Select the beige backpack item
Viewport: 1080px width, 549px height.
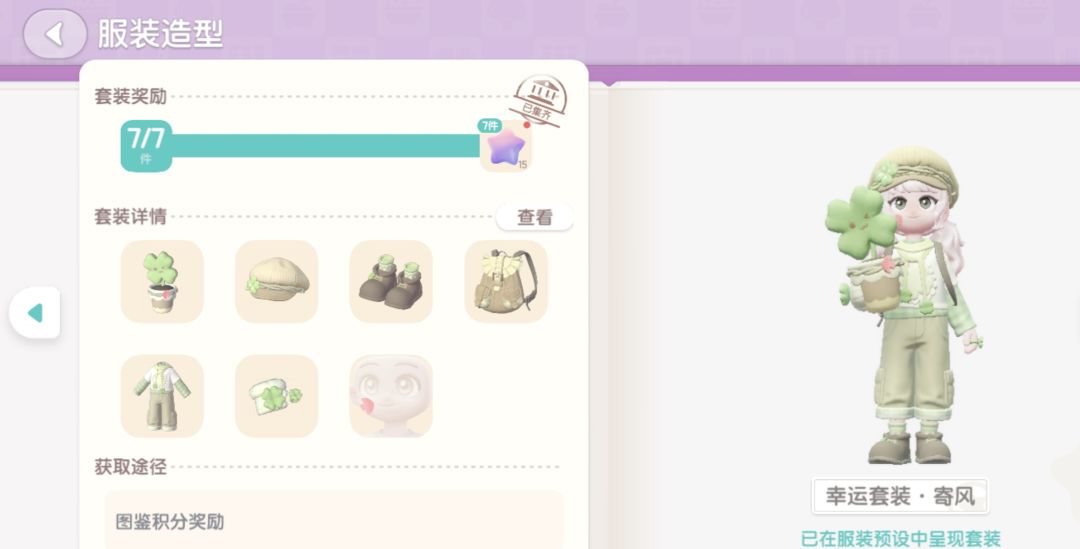506,281
